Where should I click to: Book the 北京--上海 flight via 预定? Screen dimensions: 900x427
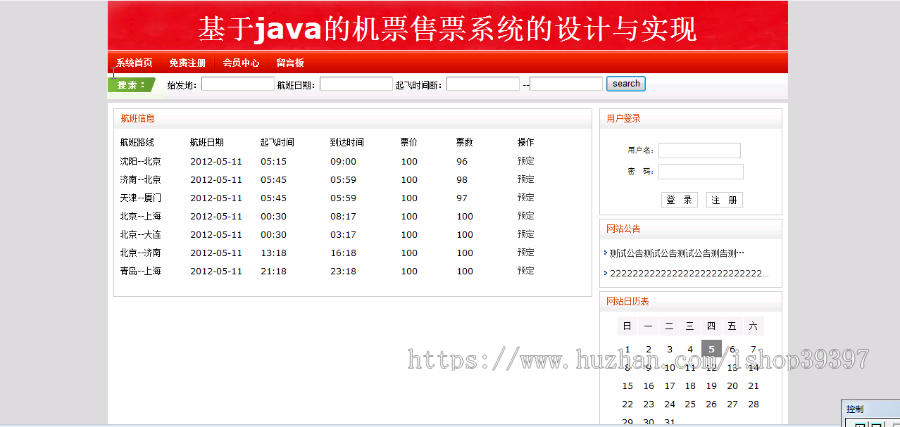click(526, 216)
